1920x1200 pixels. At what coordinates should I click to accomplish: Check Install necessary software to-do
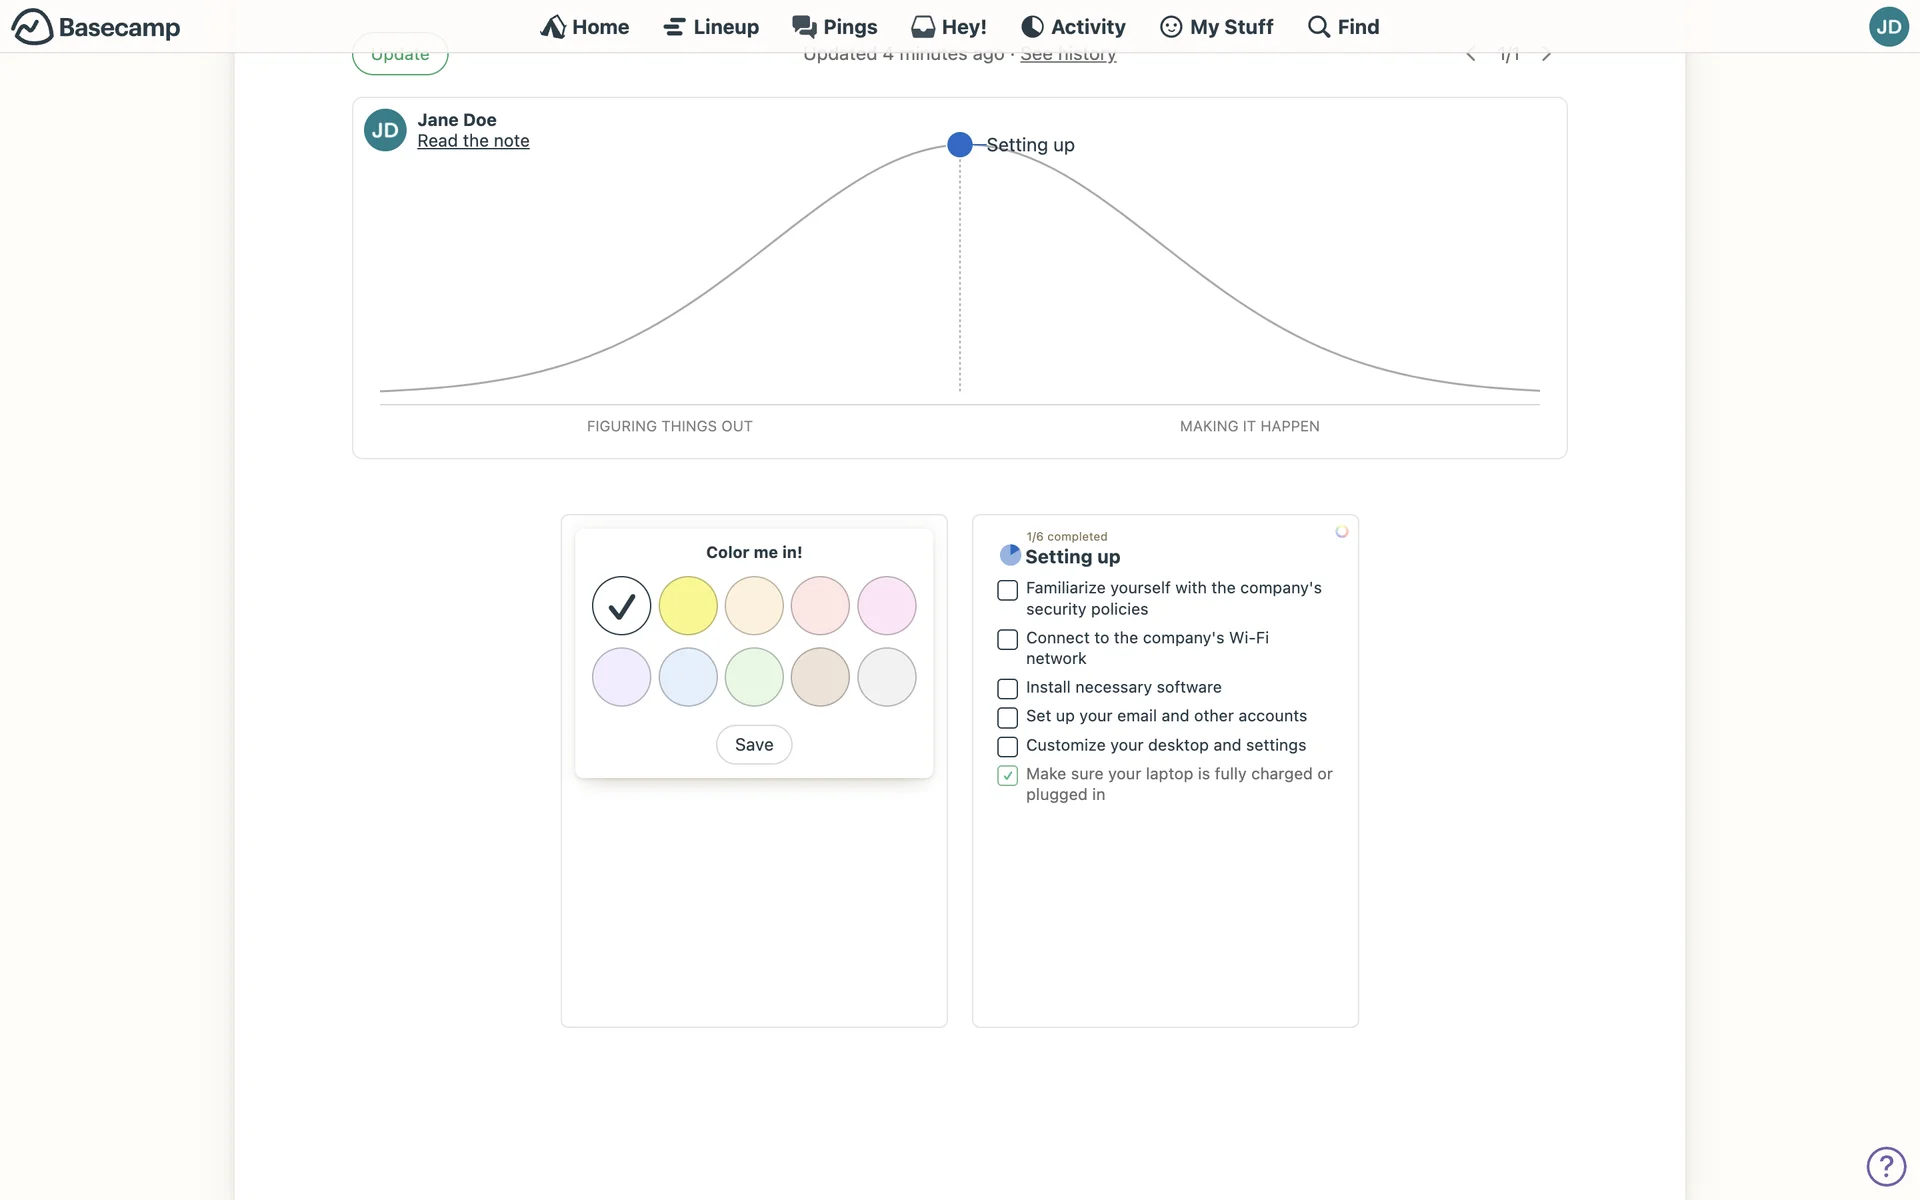click(1007, 689)
